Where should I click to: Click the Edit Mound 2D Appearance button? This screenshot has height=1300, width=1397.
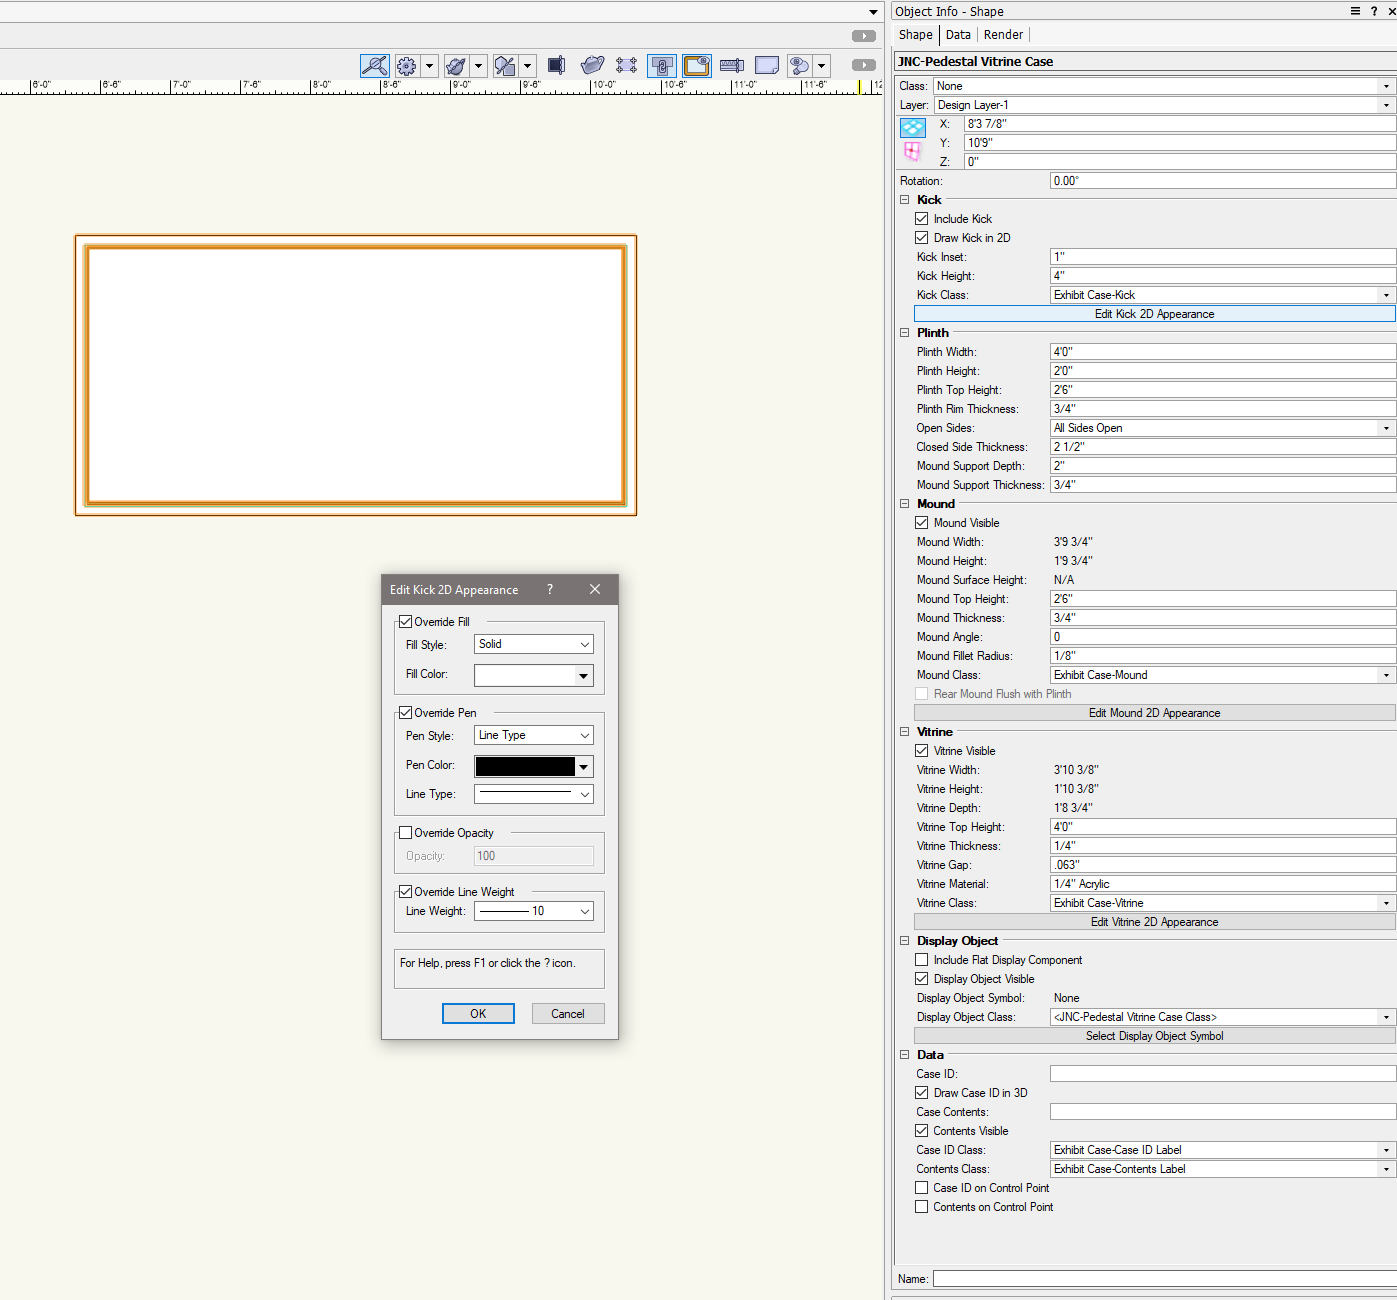pyautogui.click(x=1154, y=713)
